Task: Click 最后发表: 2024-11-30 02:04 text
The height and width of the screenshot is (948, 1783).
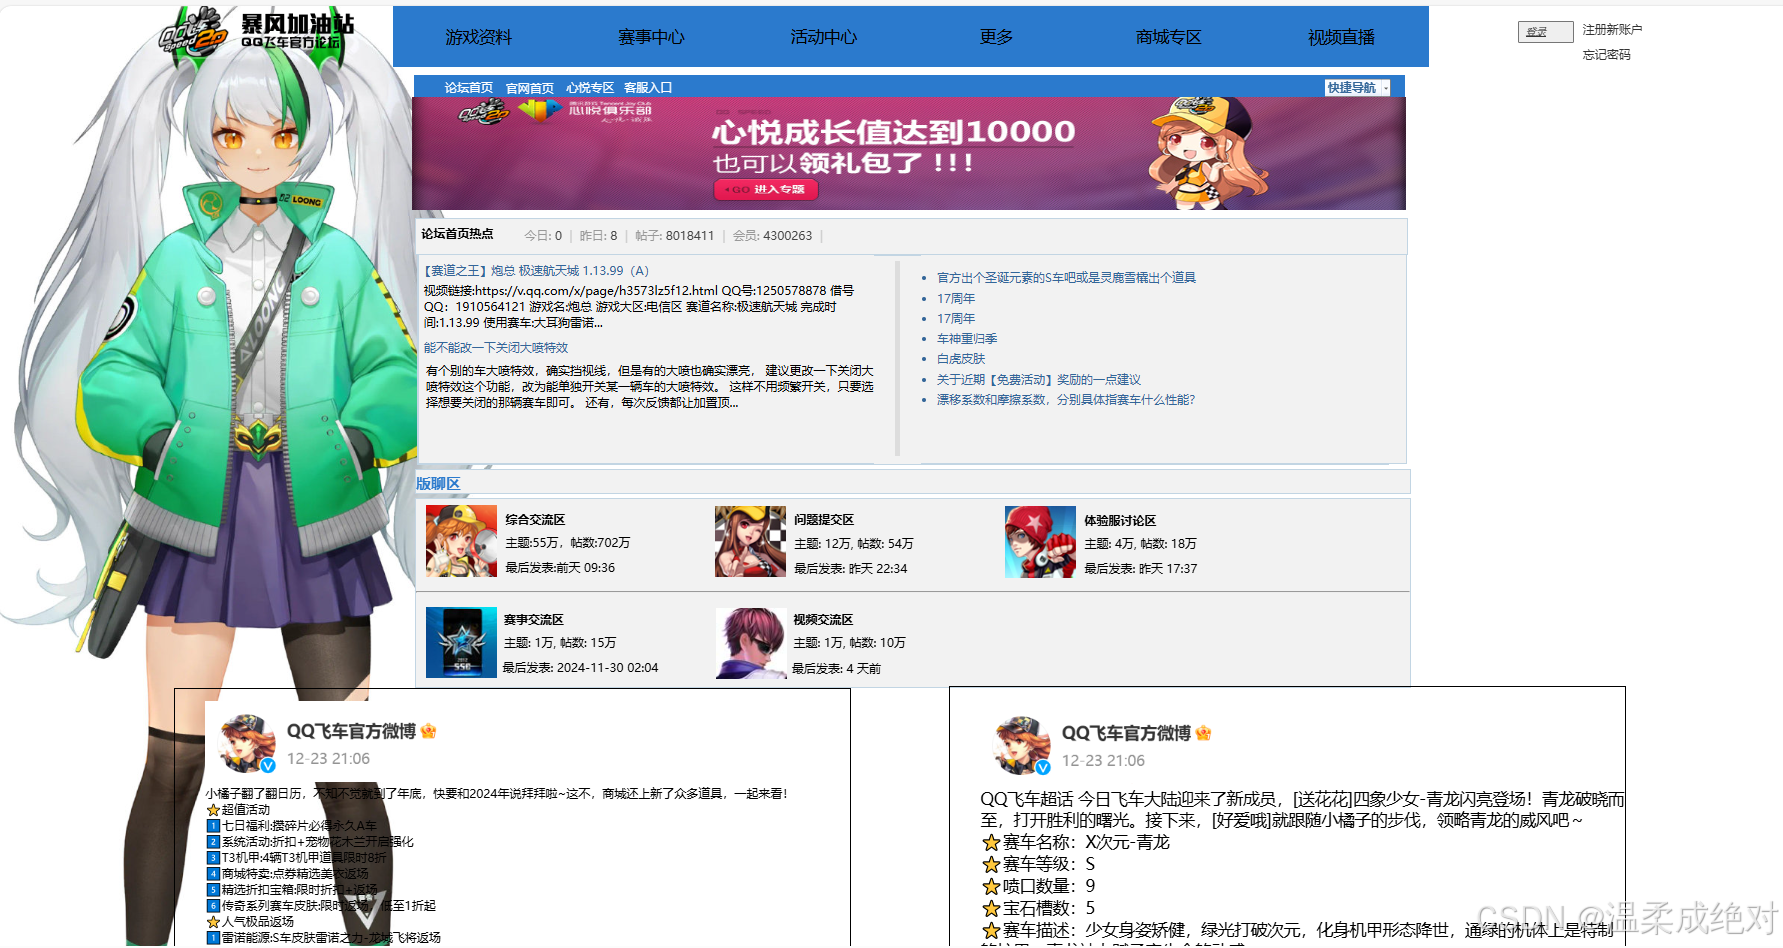Action: (580, 668)
